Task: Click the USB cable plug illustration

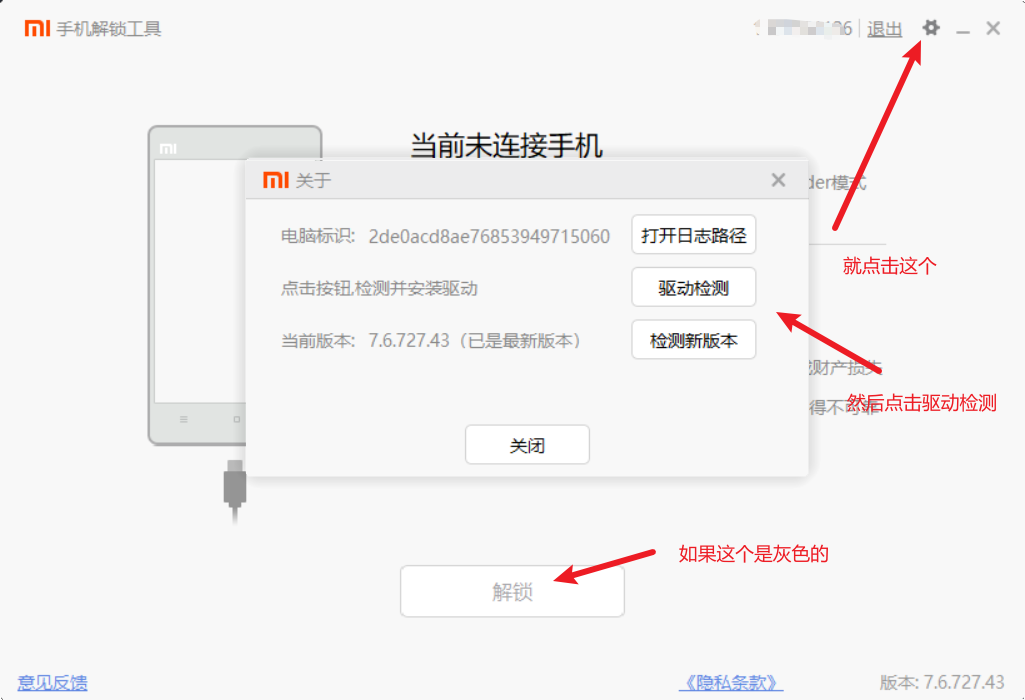Action: tap(235, 490)
